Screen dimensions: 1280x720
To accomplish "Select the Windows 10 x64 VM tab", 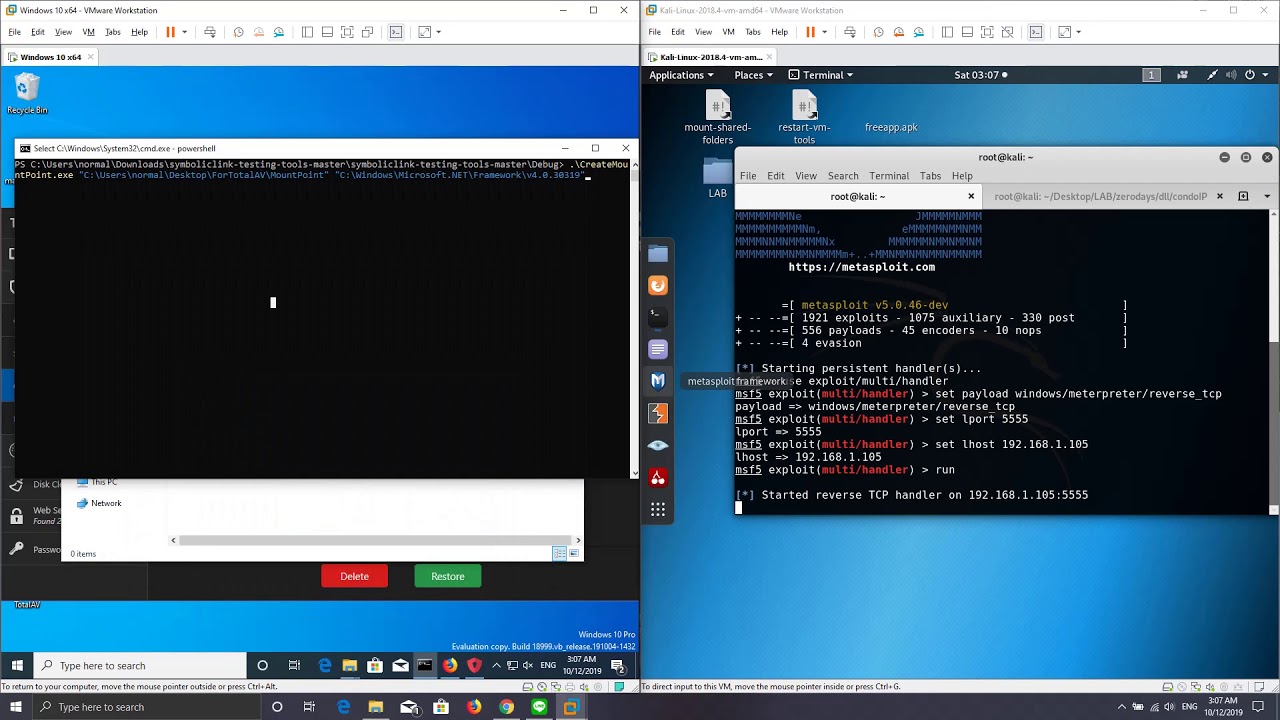I will tap(50, 57).
